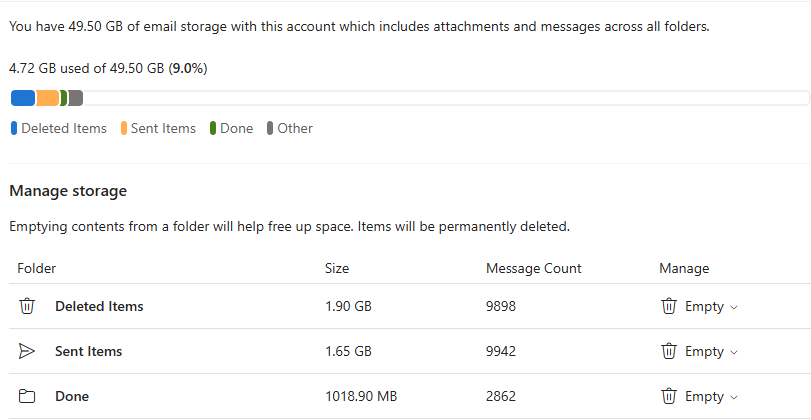This screenshot has width=811, height=420.
Task: Expand the Empty chevron for Deleted Items
Action: point(733,307)
